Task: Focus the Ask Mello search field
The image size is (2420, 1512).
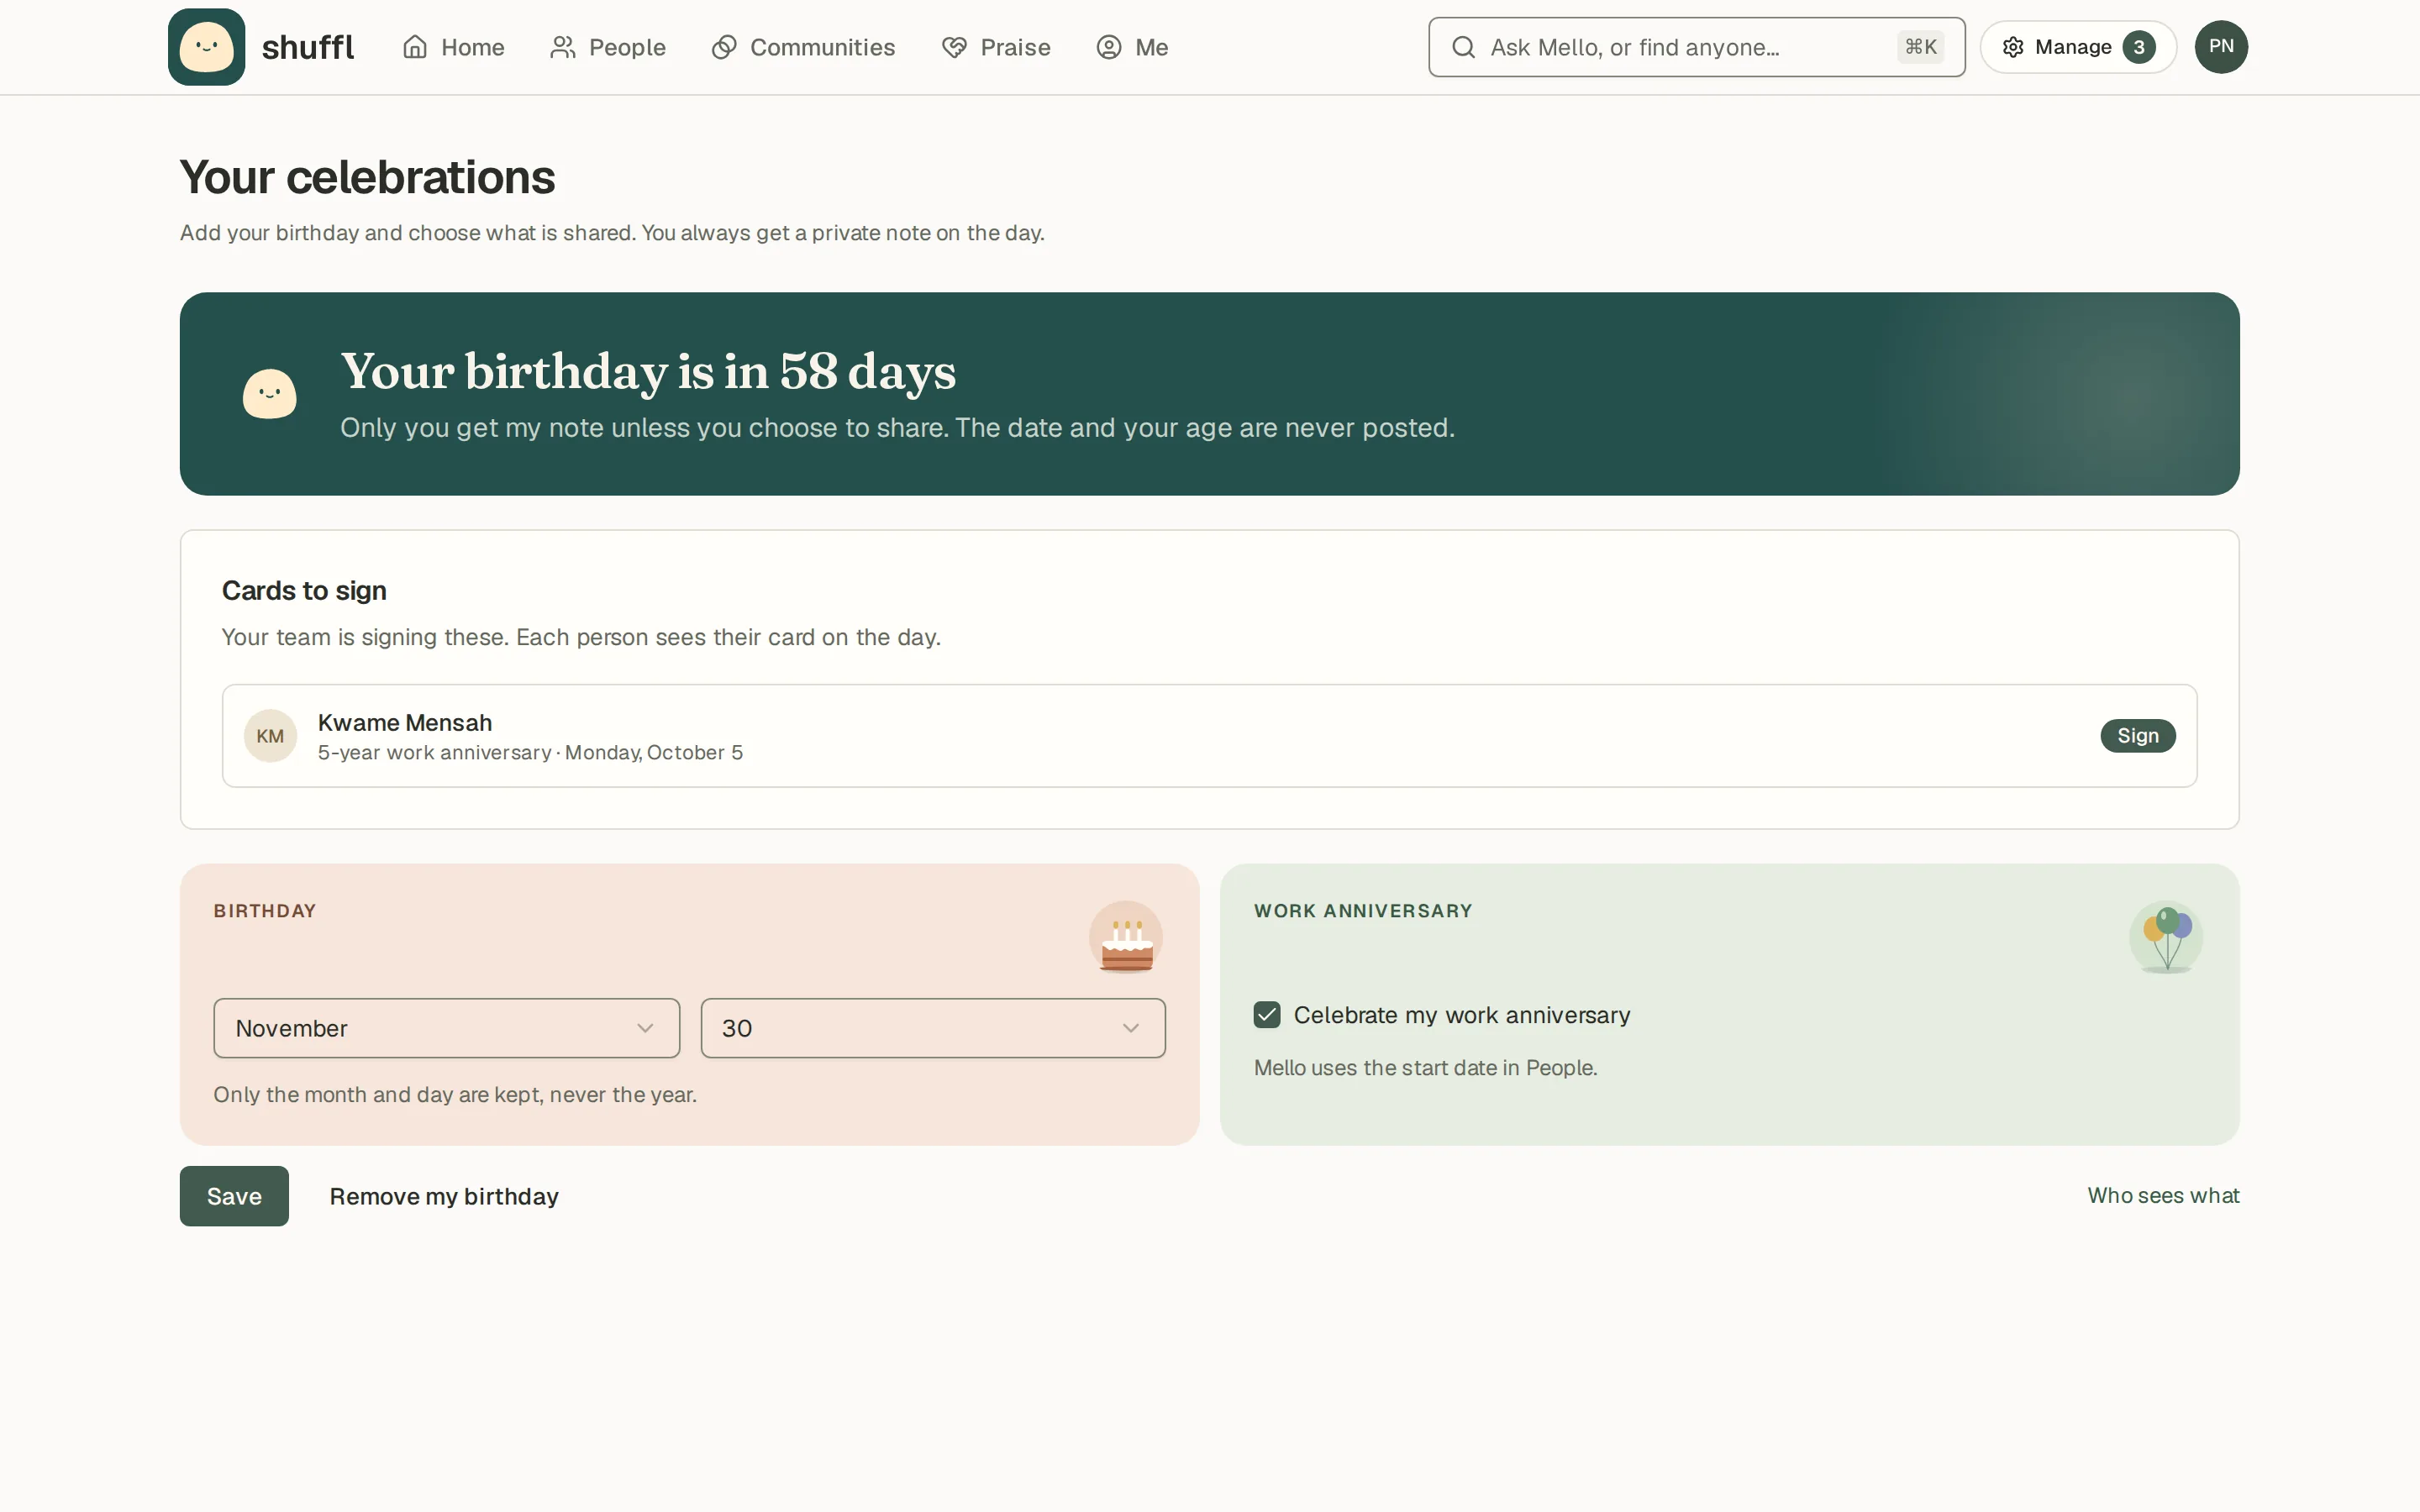Action: click(x=1696, y=47)
